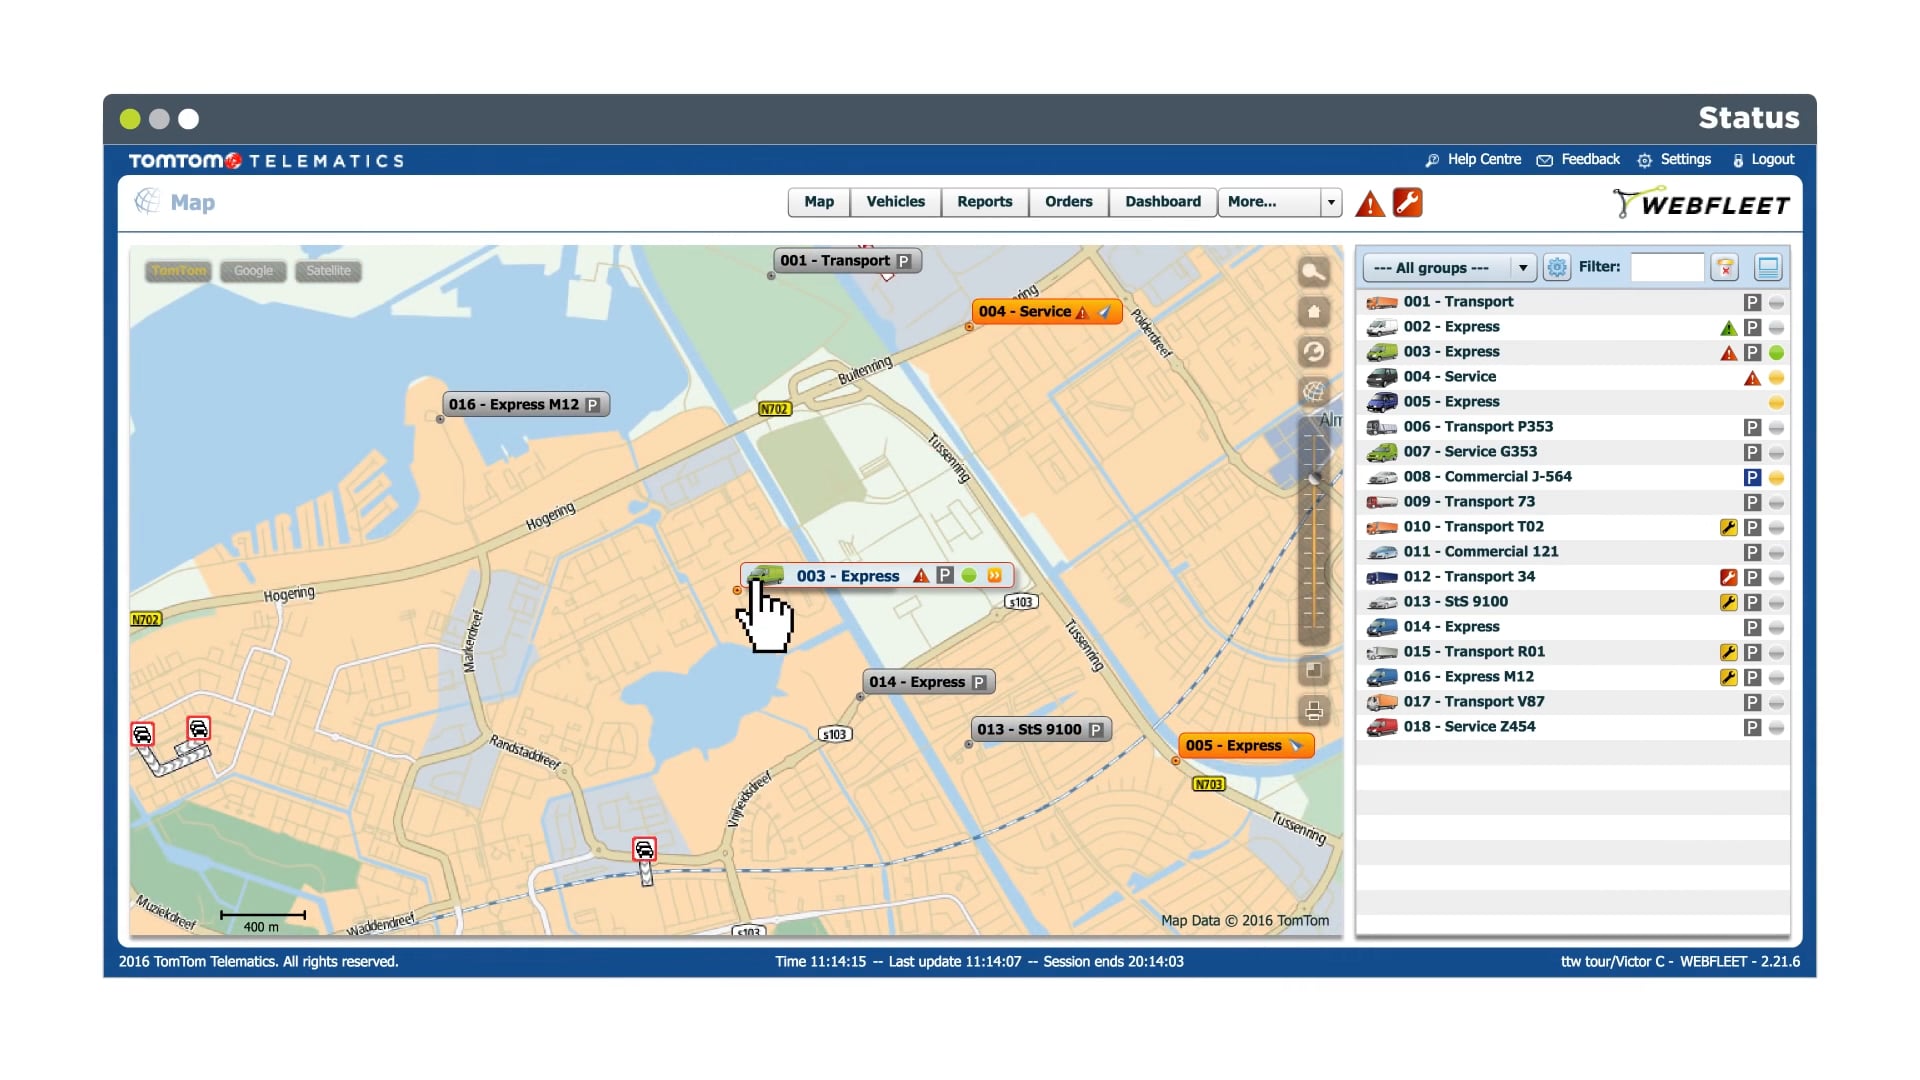This screenshot has height=1080, width=1920.
Task: Open the Map tab
Action: coord(819,202)
